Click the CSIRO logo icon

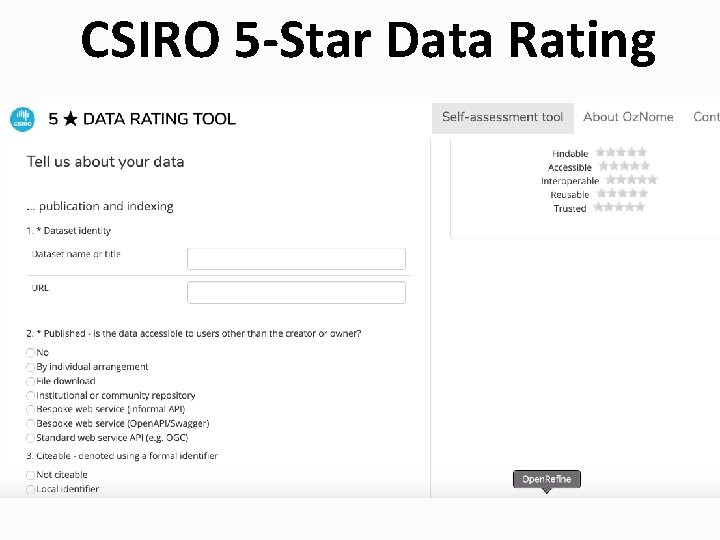22,119
